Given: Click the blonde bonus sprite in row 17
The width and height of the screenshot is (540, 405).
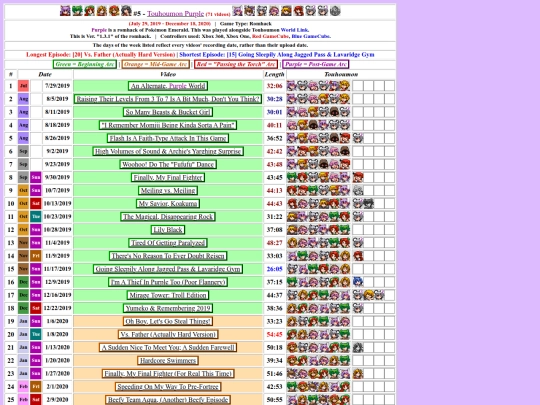Looking at the screenshot, I should point(369,295).
